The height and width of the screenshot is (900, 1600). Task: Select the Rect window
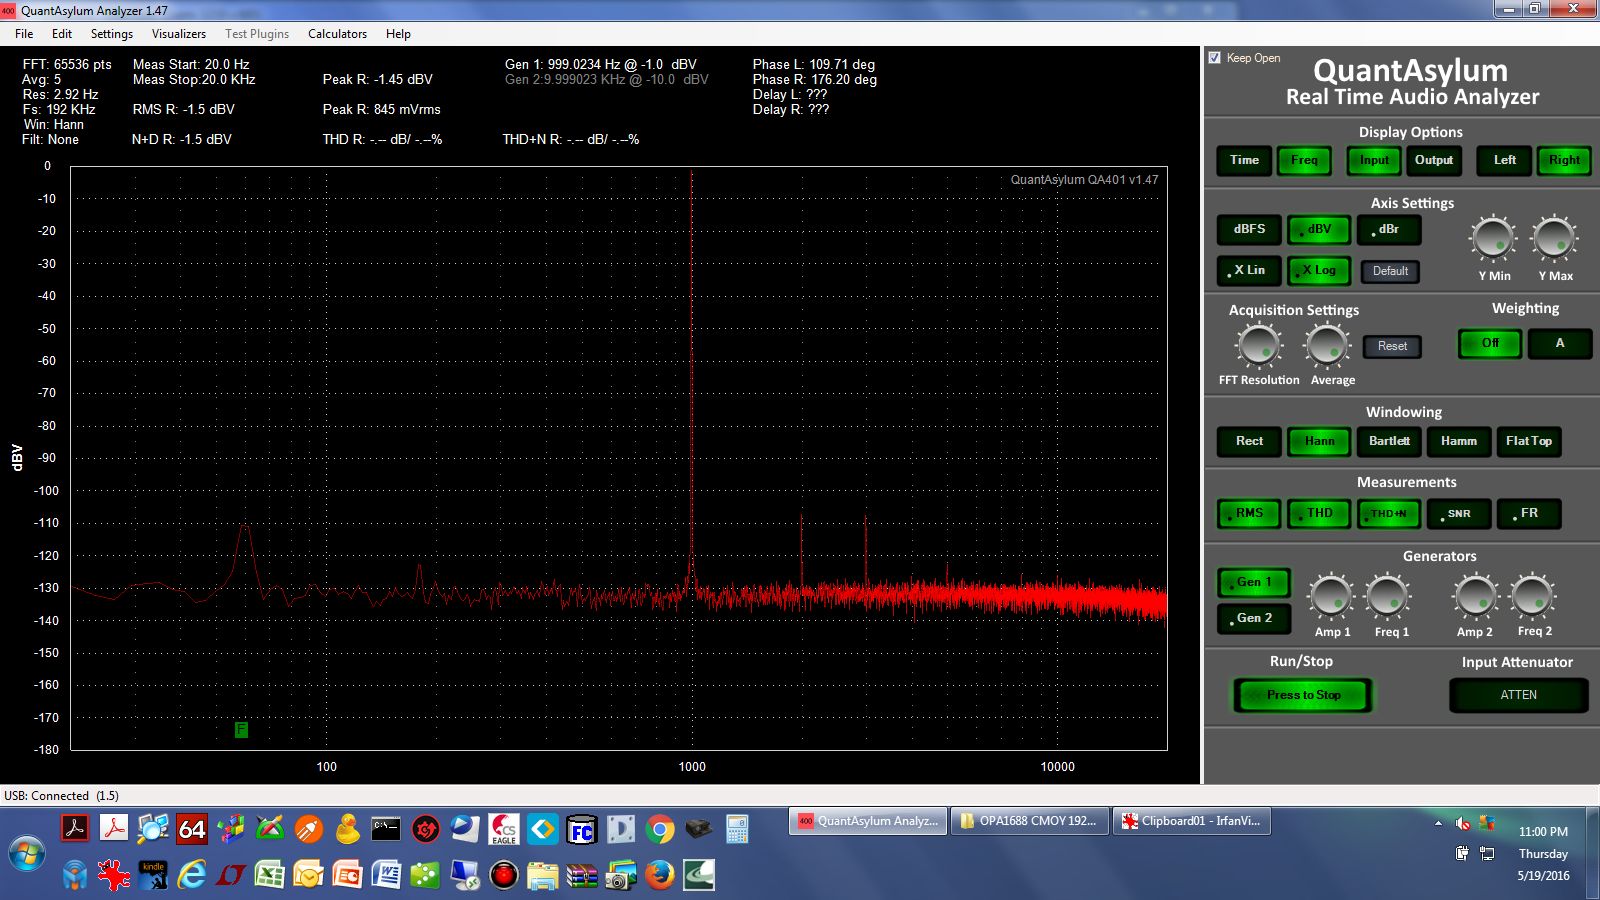(1249, 441)
